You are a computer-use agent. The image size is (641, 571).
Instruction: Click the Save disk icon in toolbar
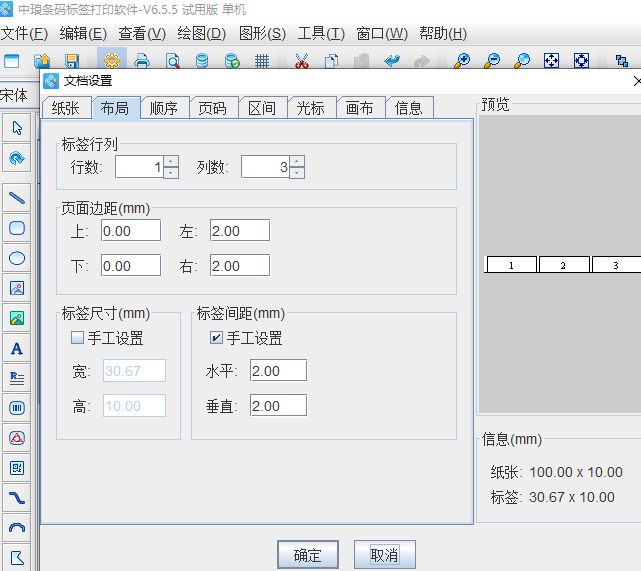pos(71,61)
